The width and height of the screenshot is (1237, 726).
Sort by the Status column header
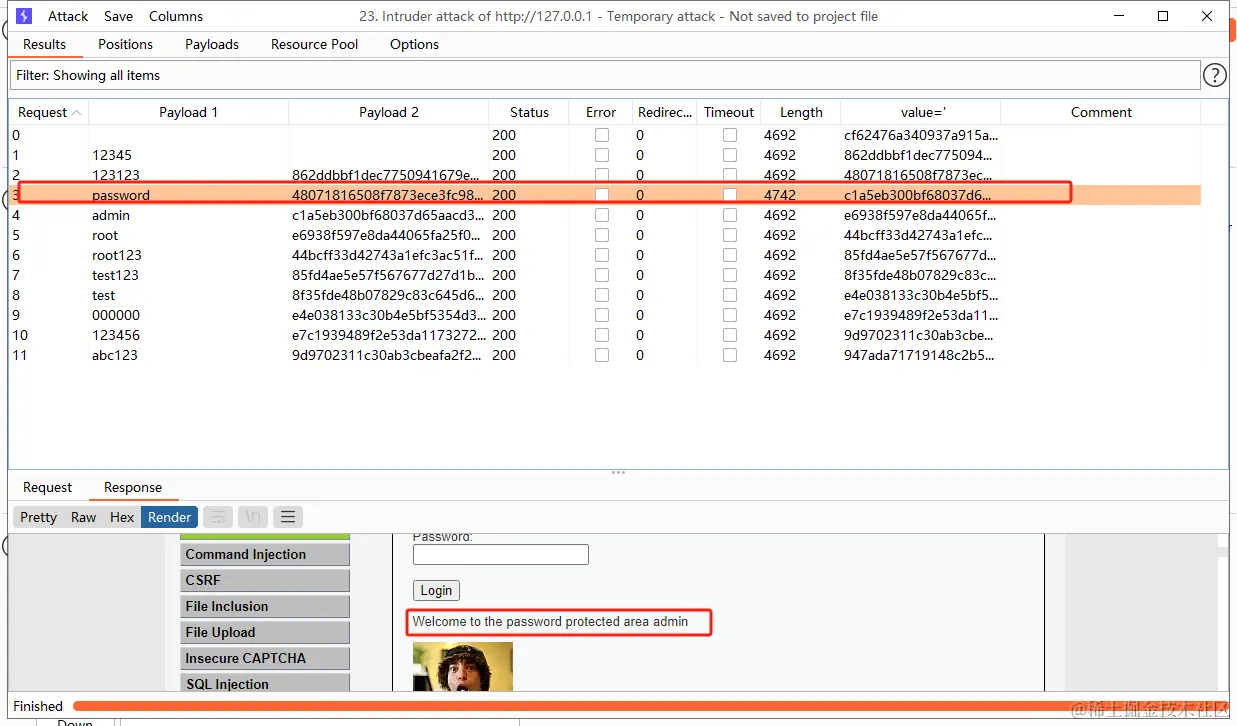pyautogui.click(x=529, y=112)
